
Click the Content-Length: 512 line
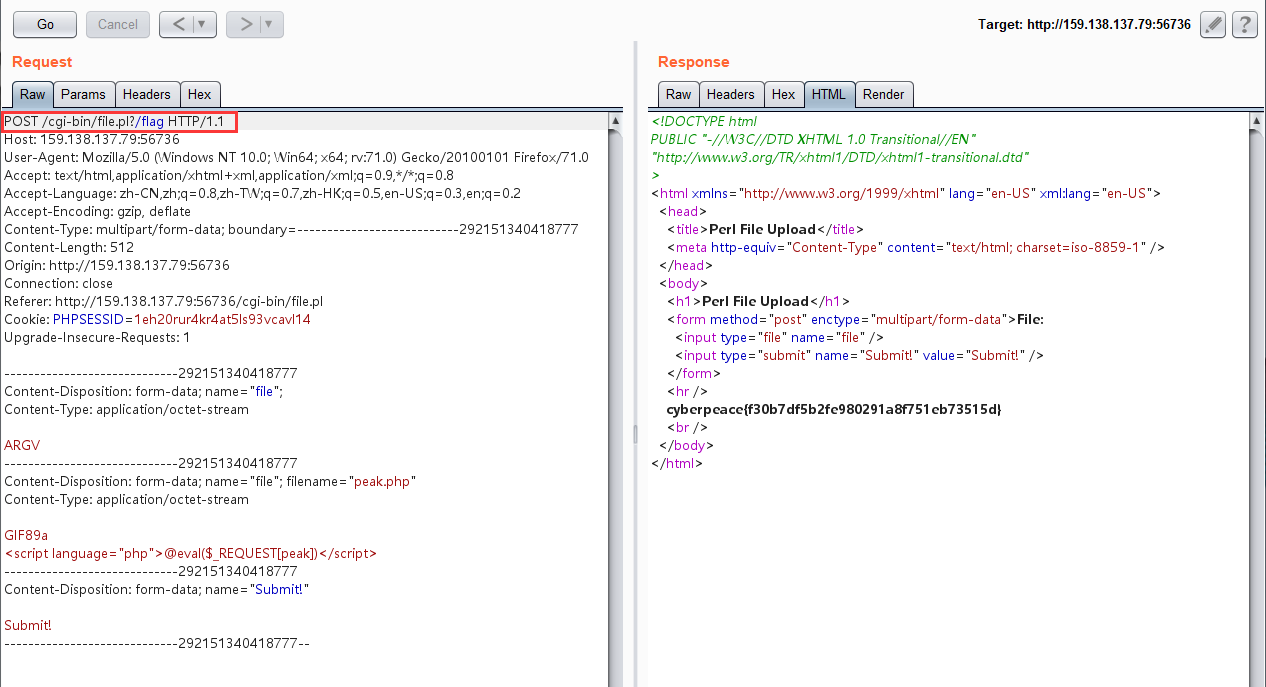69,248
